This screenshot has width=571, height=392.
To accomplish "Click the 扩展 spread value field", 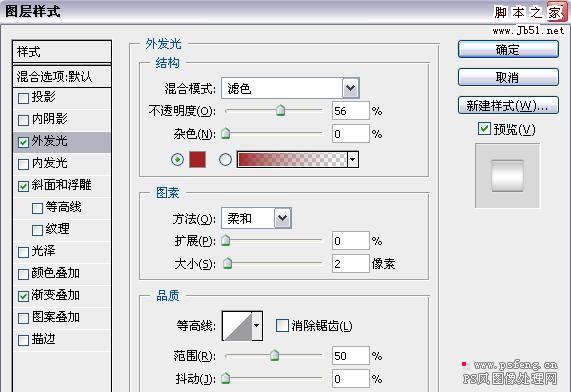I will pos(351,241).
